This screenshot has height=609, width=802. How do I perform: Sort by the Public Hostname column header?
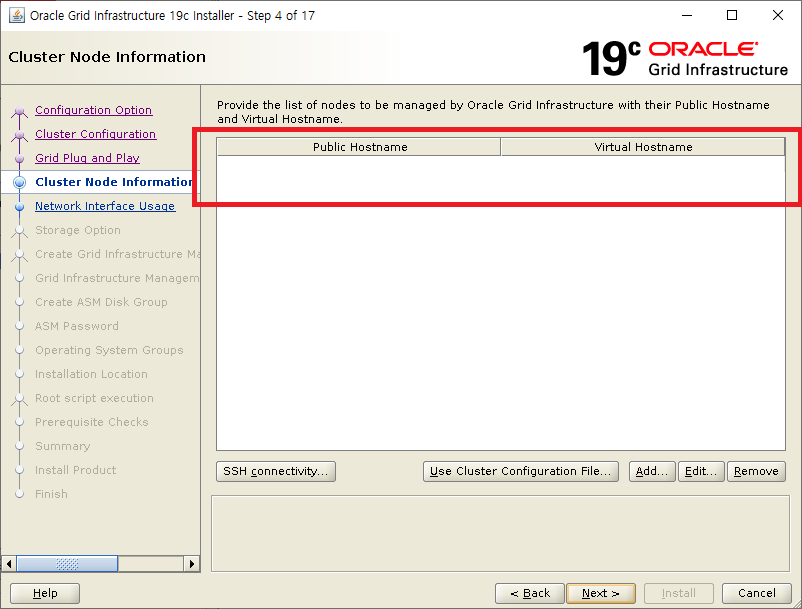click(x=359, y=147)
